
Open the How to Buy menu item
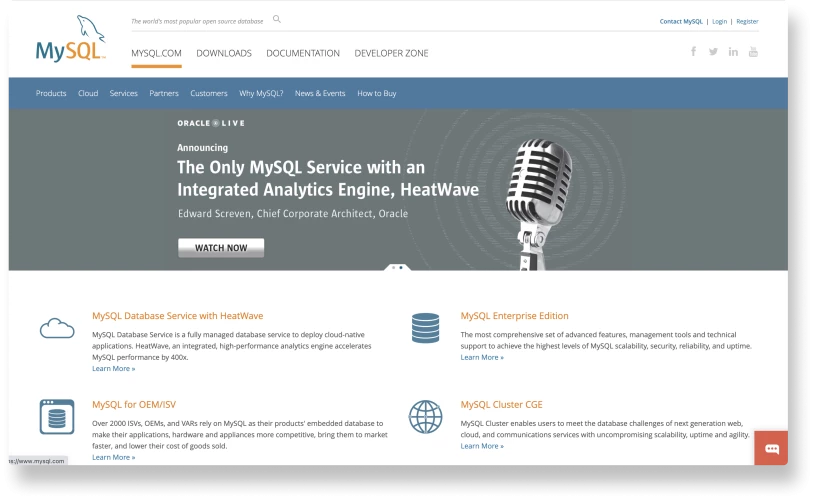click(376, 93)
